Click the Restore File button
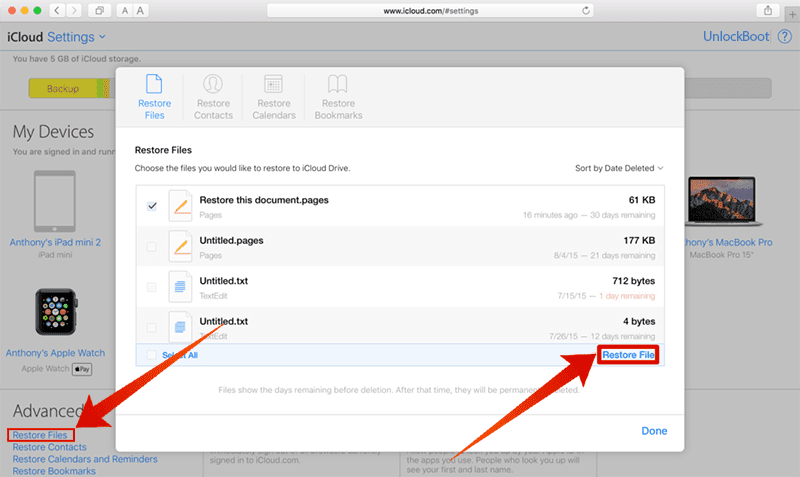800x477 pixels. pos(628,355)
